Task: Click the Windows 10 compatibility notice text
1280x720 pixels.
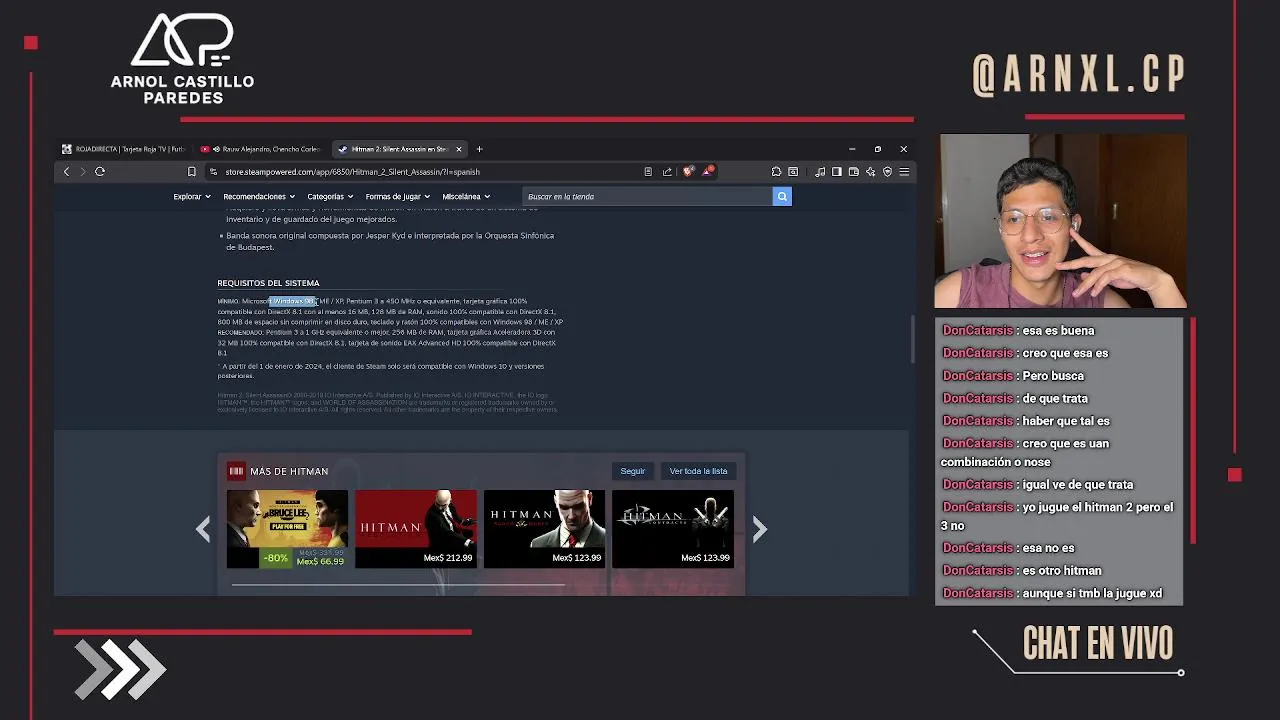Action: point(382,370)
